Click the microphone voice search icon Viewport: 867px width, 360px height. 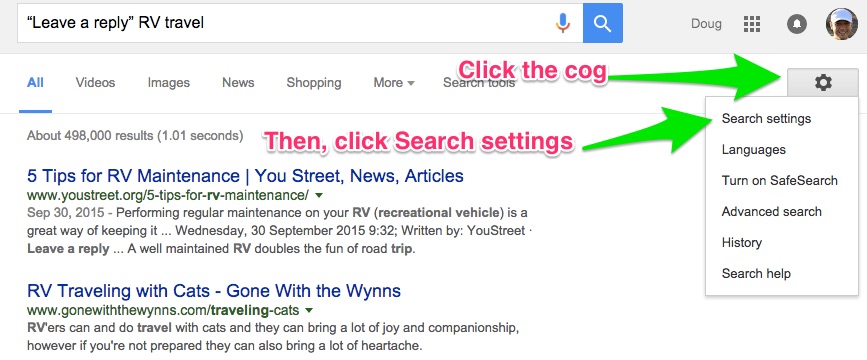point(562,23)
